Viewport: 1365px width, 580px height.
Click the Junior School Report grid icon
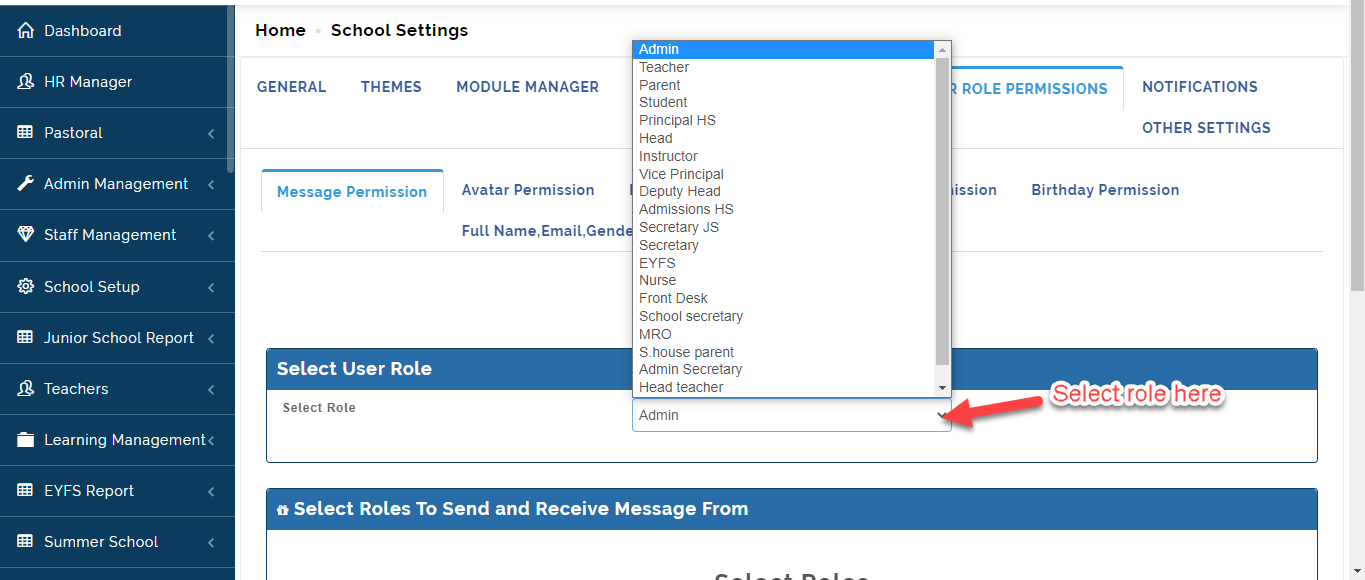tap(25, 338)
